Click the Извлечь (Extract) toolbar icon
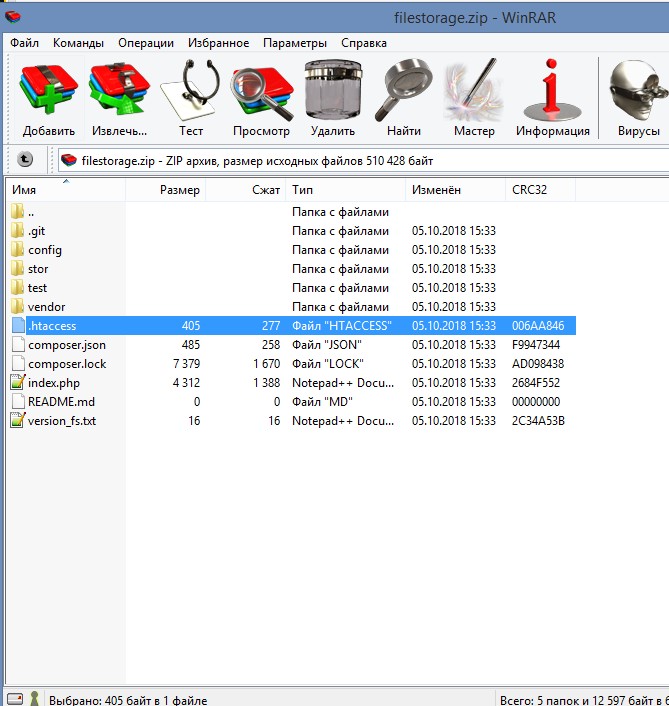 [x=119, y=89]
